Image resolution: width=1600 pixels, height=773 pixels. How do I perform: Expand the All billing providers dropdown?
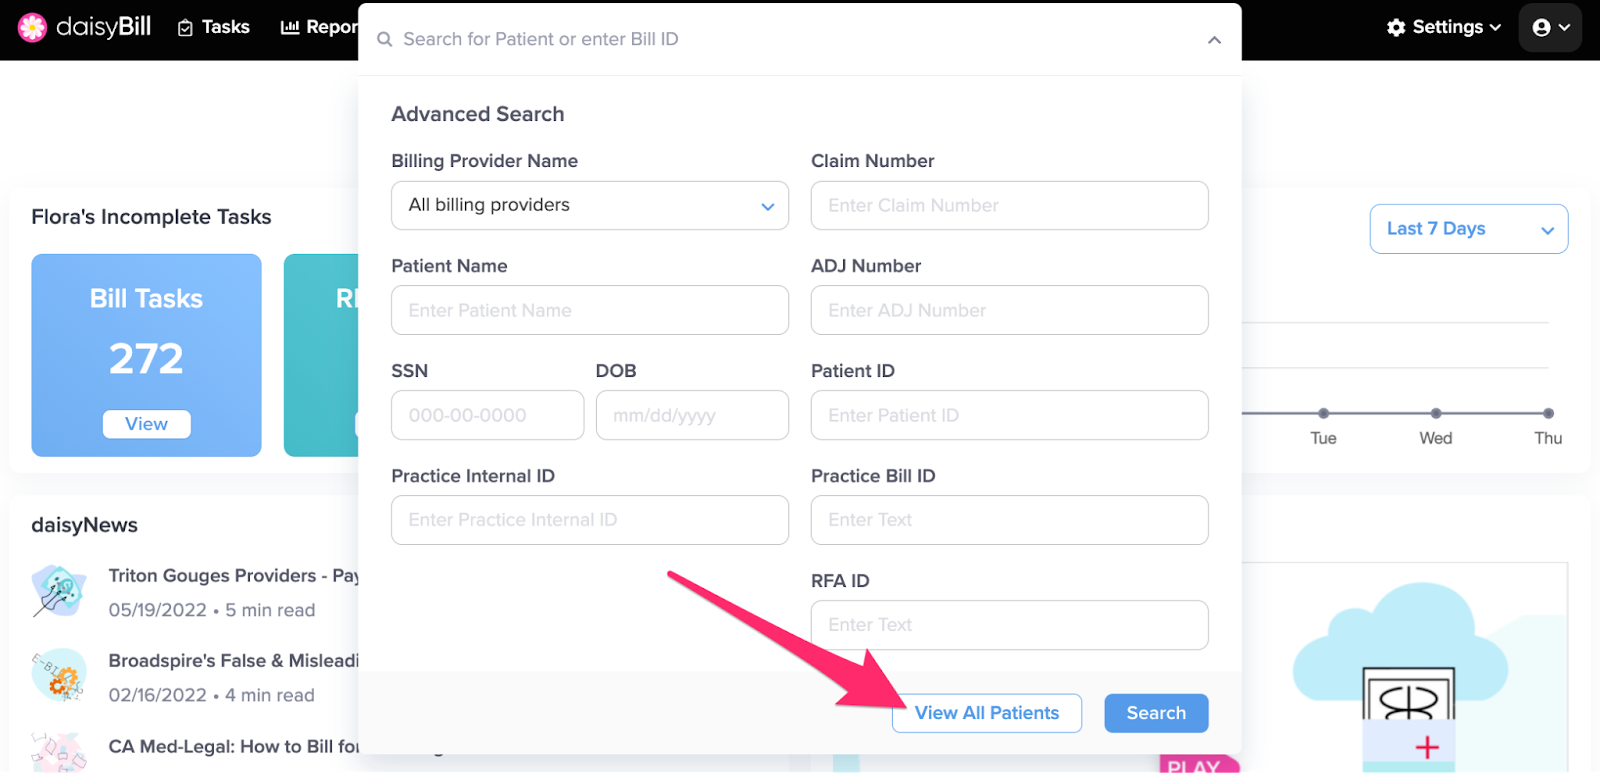click(x=590, y=206)
